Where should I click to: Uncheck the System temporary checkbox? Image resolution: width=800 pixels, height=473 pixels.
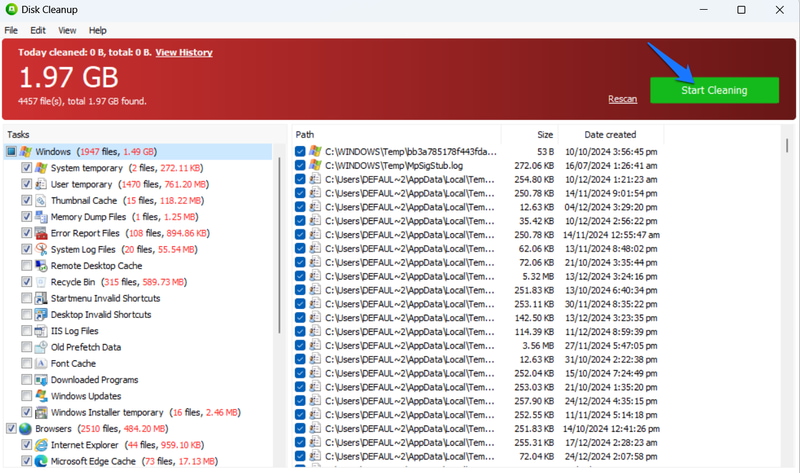[x=27, y=168]
